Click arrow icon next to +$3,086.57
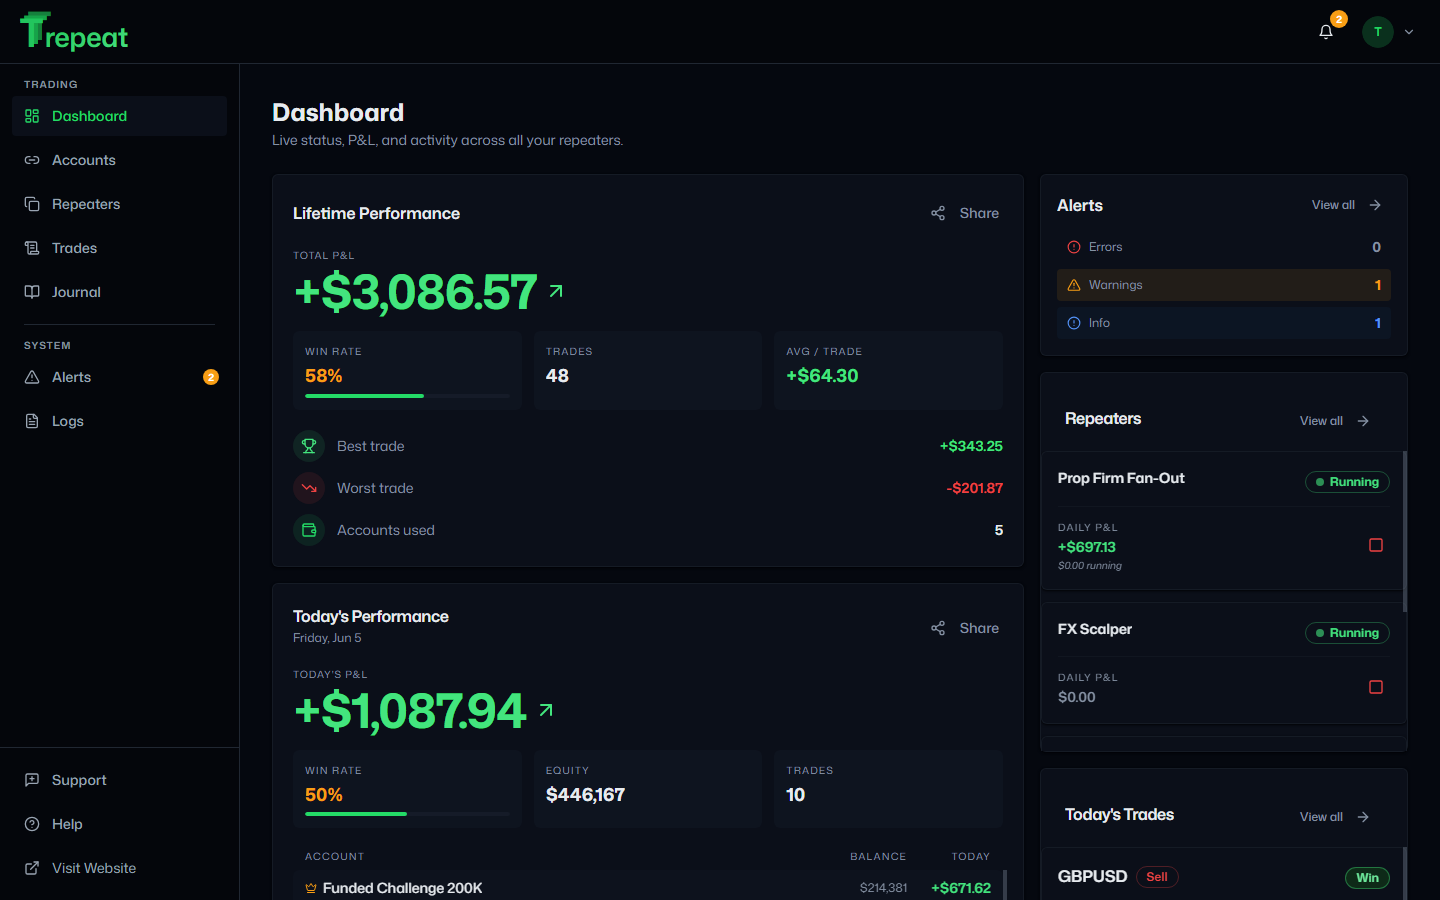This screenshot has height=900, width=1440. 556,291
